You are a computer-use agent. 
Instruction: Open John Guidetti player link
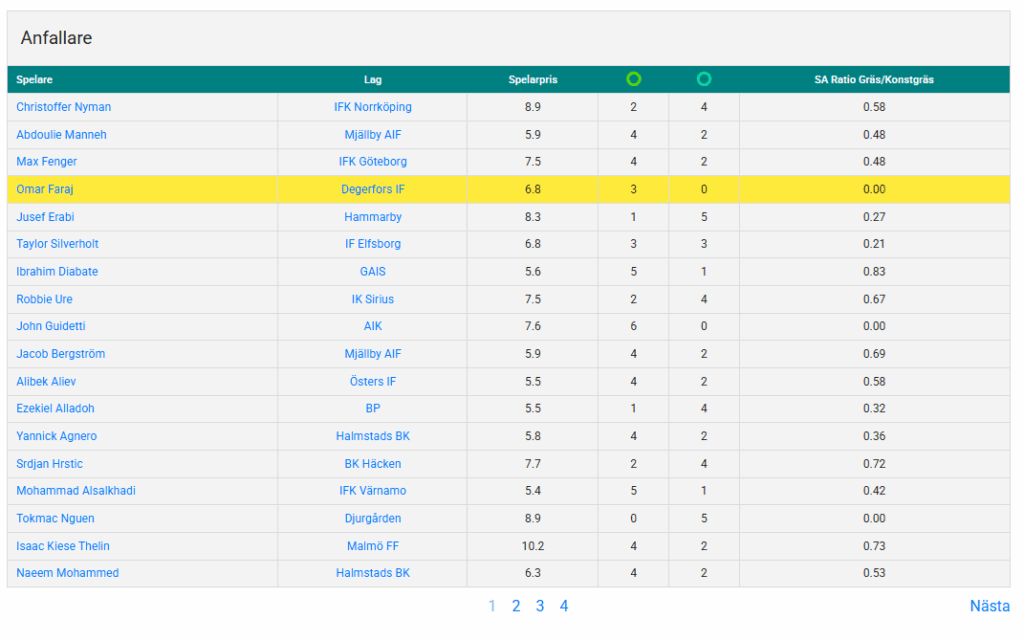coord(51,326)
